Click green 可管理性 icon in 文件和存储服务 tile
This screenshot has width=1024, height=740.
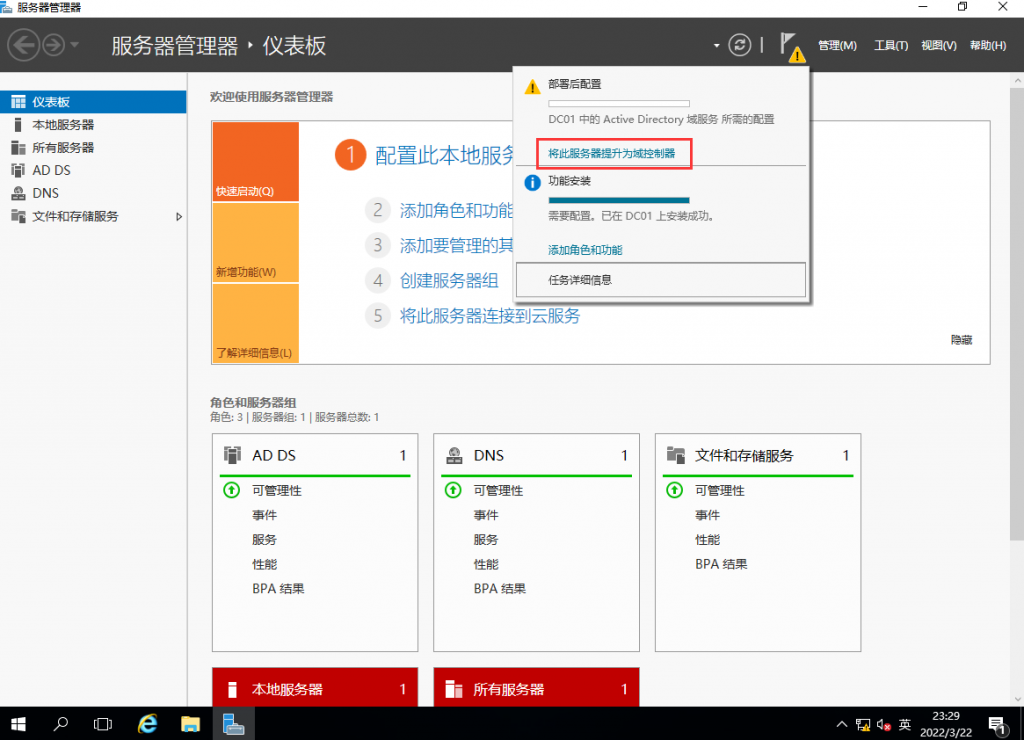[x=675, y=490]
